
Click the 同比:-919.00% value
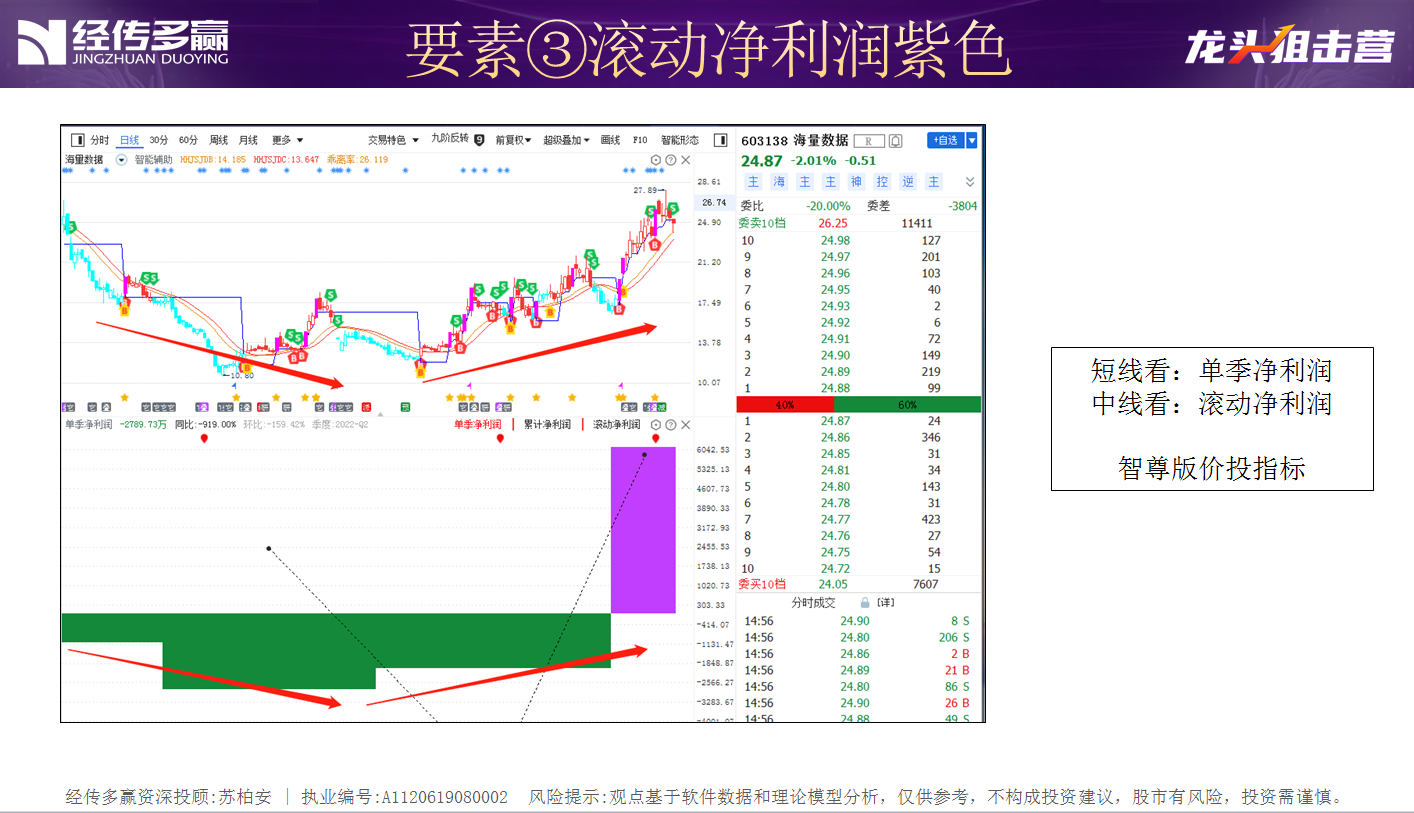pyautogui.click(x=206, y=424)
